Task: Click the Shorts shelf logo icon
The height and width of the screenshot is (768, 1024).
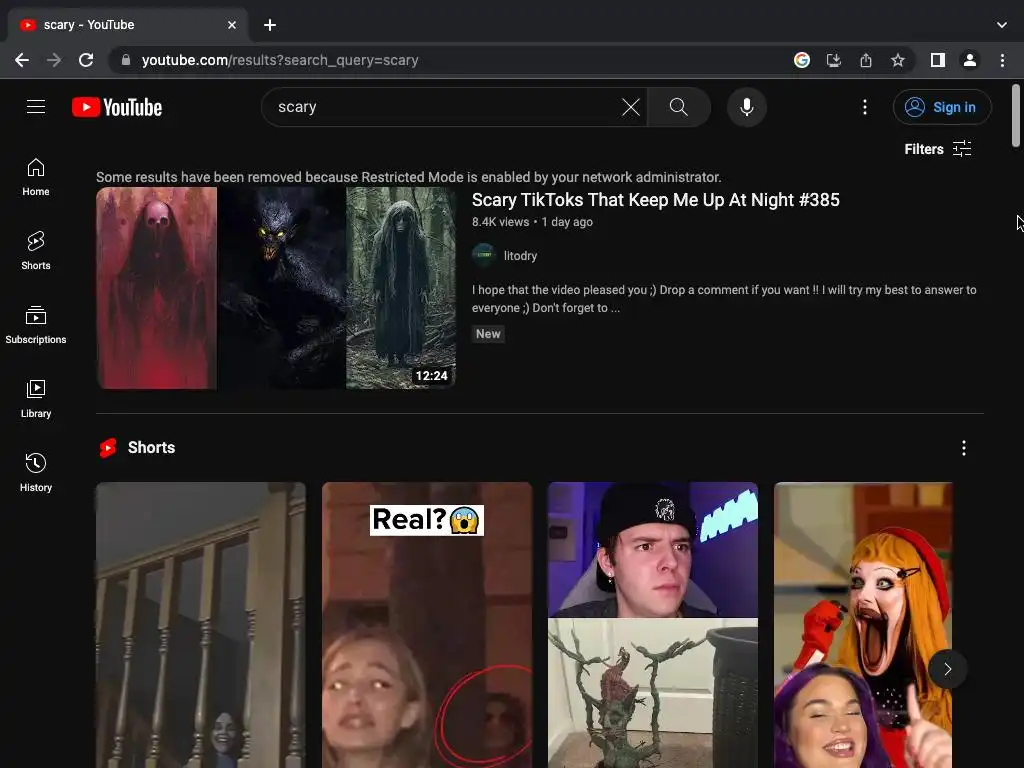Action: click(108, 448)
